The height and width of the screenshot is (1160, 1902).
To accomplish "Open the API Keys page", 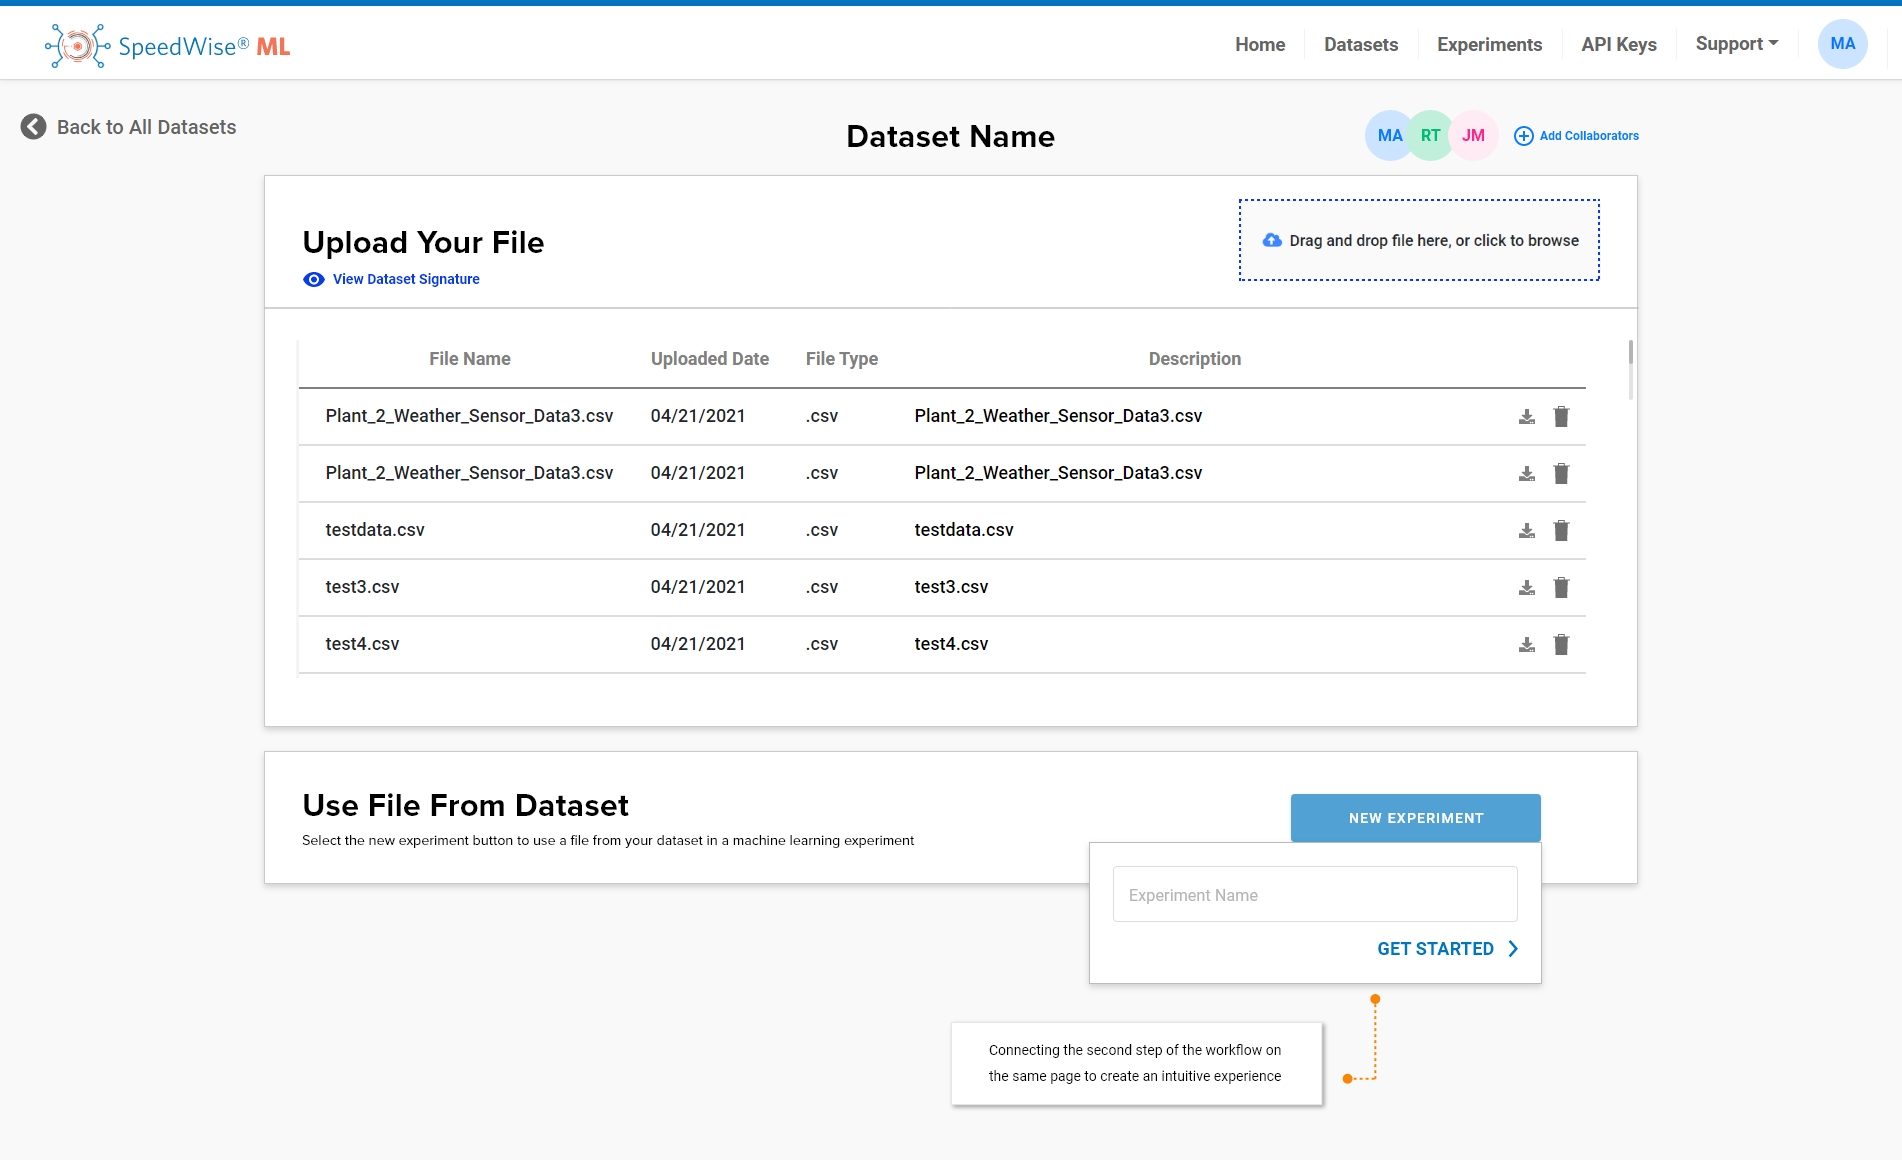I will pyautogui.click(x=1618, y=45).
